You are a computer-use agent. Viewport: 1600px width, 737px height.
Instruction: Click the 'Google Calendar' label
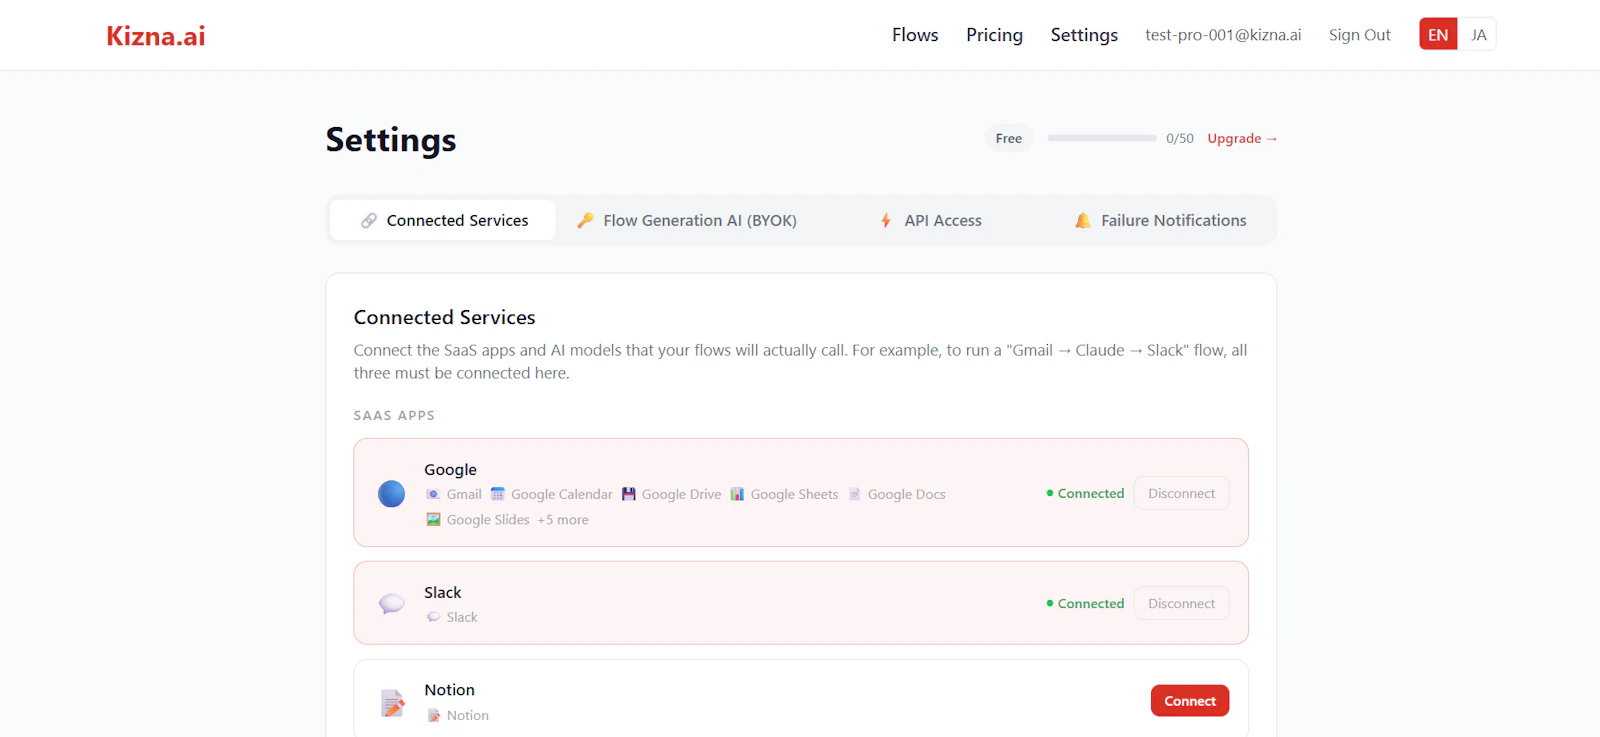tap(562, 494)
